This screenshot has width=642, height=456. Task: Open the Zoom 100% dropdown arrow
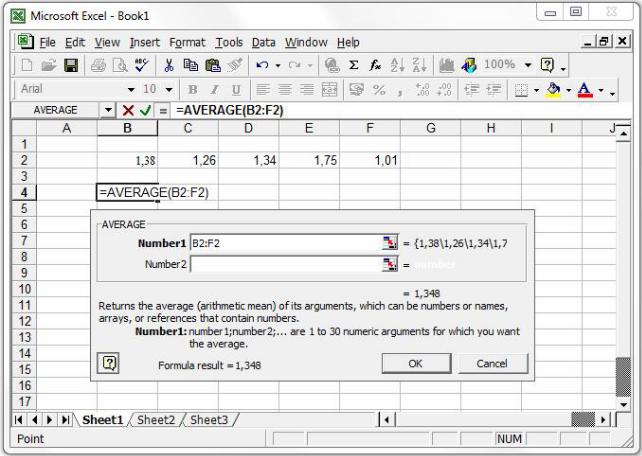(528, 65)
